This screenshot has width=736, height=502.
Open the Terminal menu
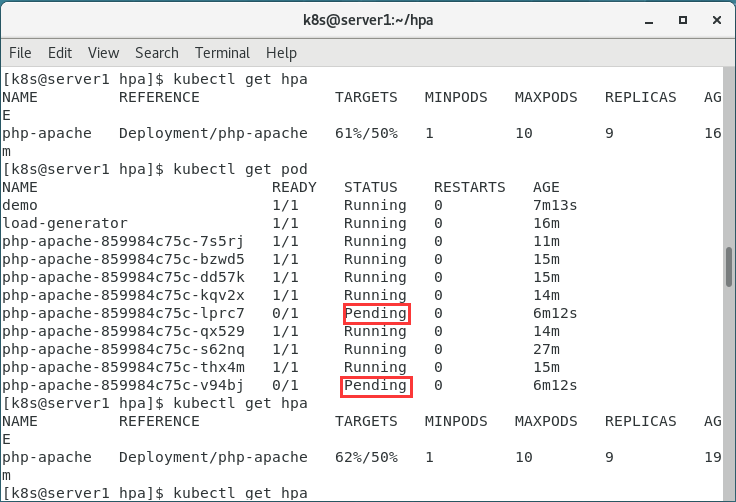tap(222, 53)
